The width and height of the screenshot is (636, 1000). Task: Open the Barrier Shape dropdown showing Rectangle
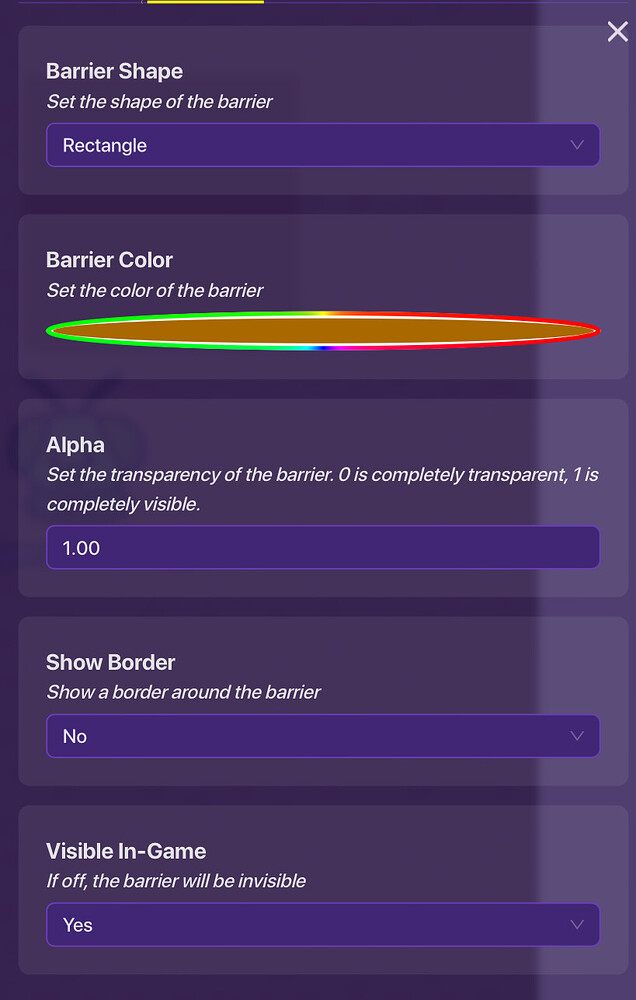[x=322, y=145]
